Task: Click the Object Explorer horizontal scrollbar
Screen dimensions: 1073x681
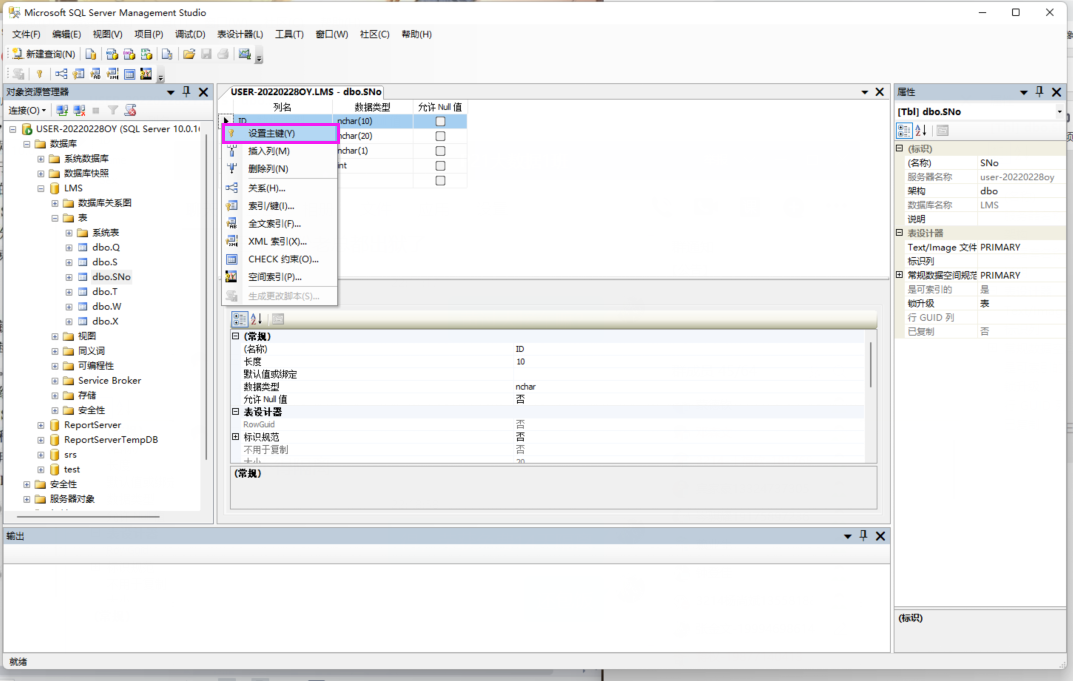Action: tap(88, 516)
